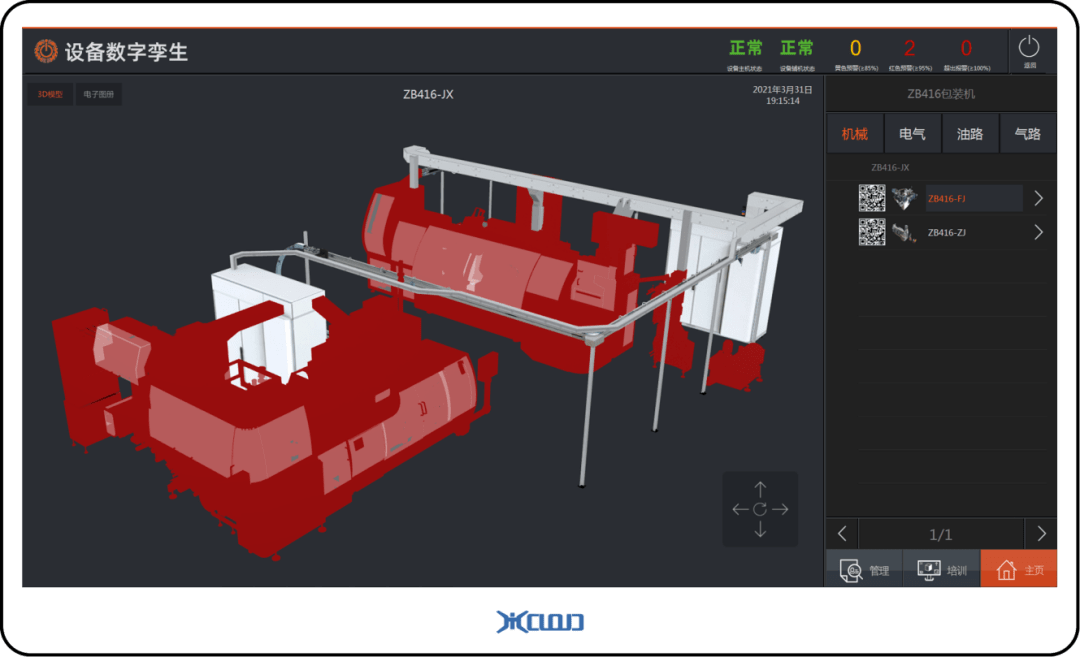Reset view with the center rotate icon
The width and height of the screenshot is (1080, 657).
(x=760, y=510)
